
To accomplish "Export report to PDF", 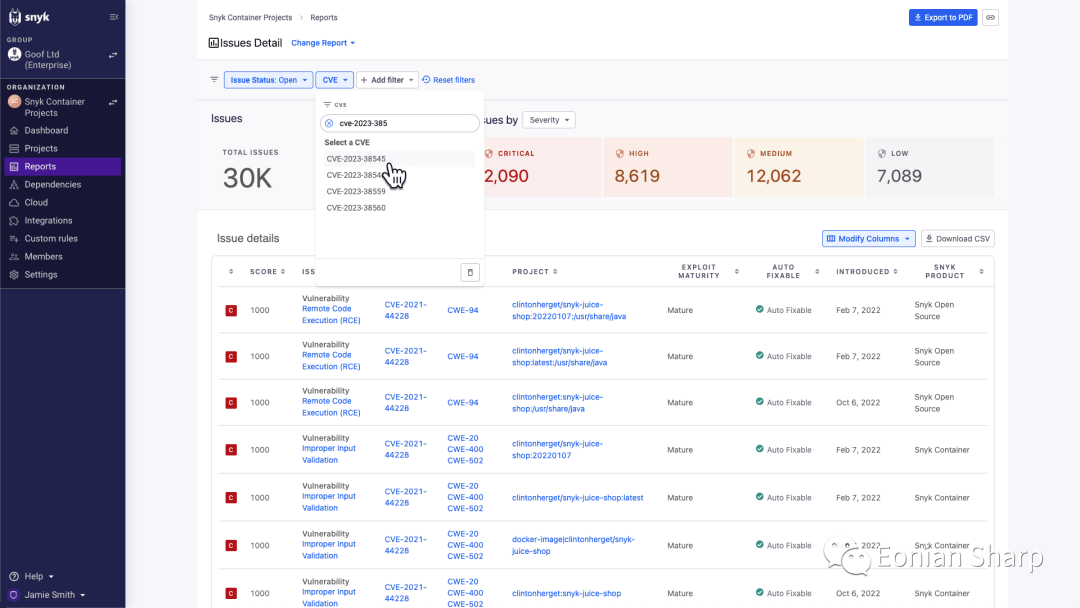I will [x=943, y=17].
